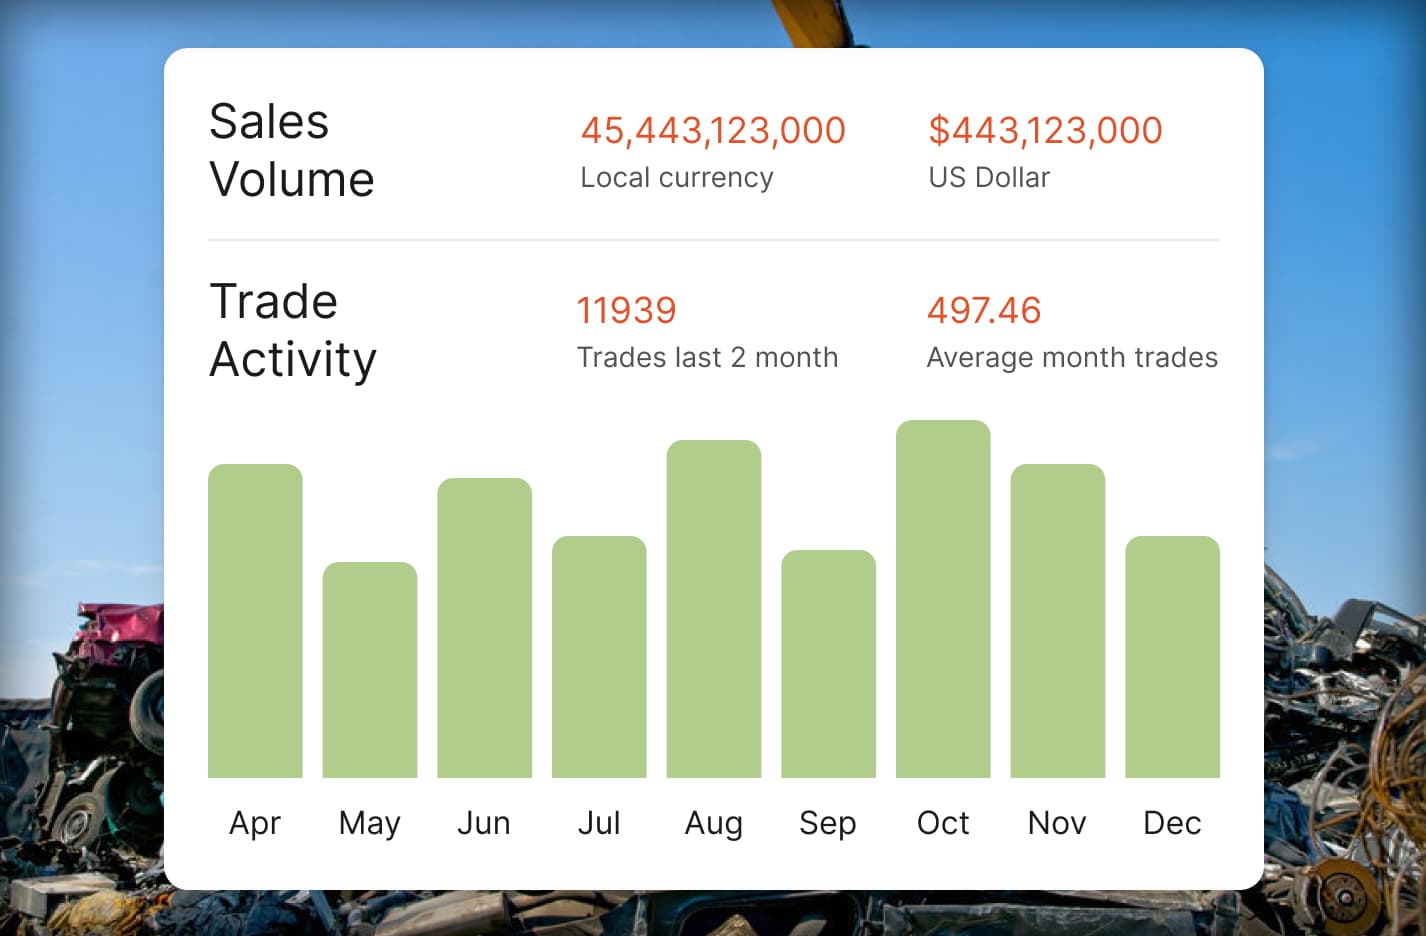Select the May bar
The image size is (1426, 936).
(369, 670)
